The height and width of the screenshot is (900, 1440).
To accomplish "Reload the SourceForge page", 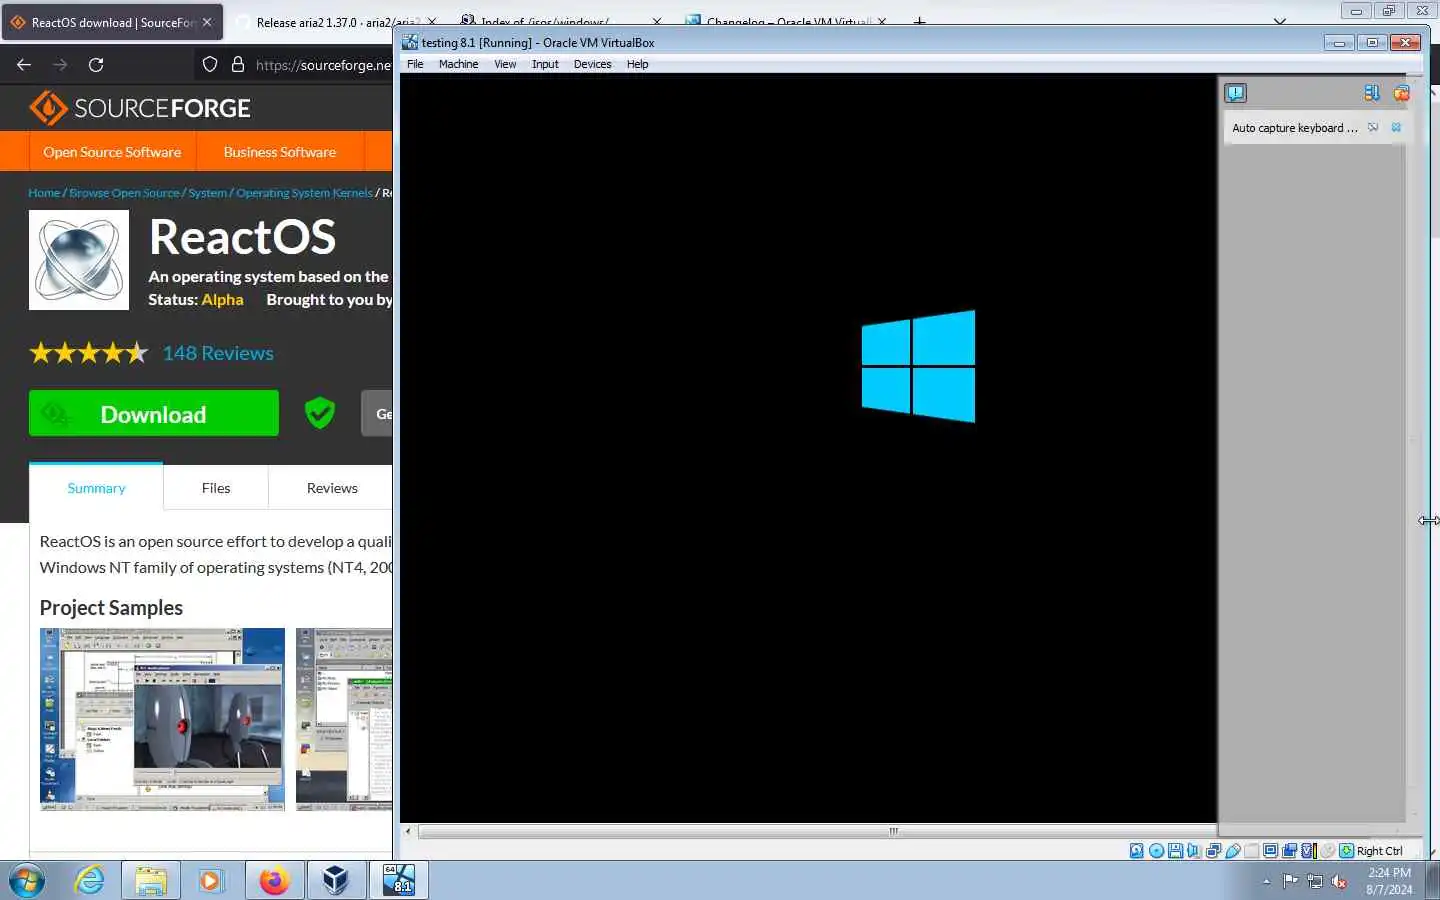I will pyautogui.click(x=96, y=65).
